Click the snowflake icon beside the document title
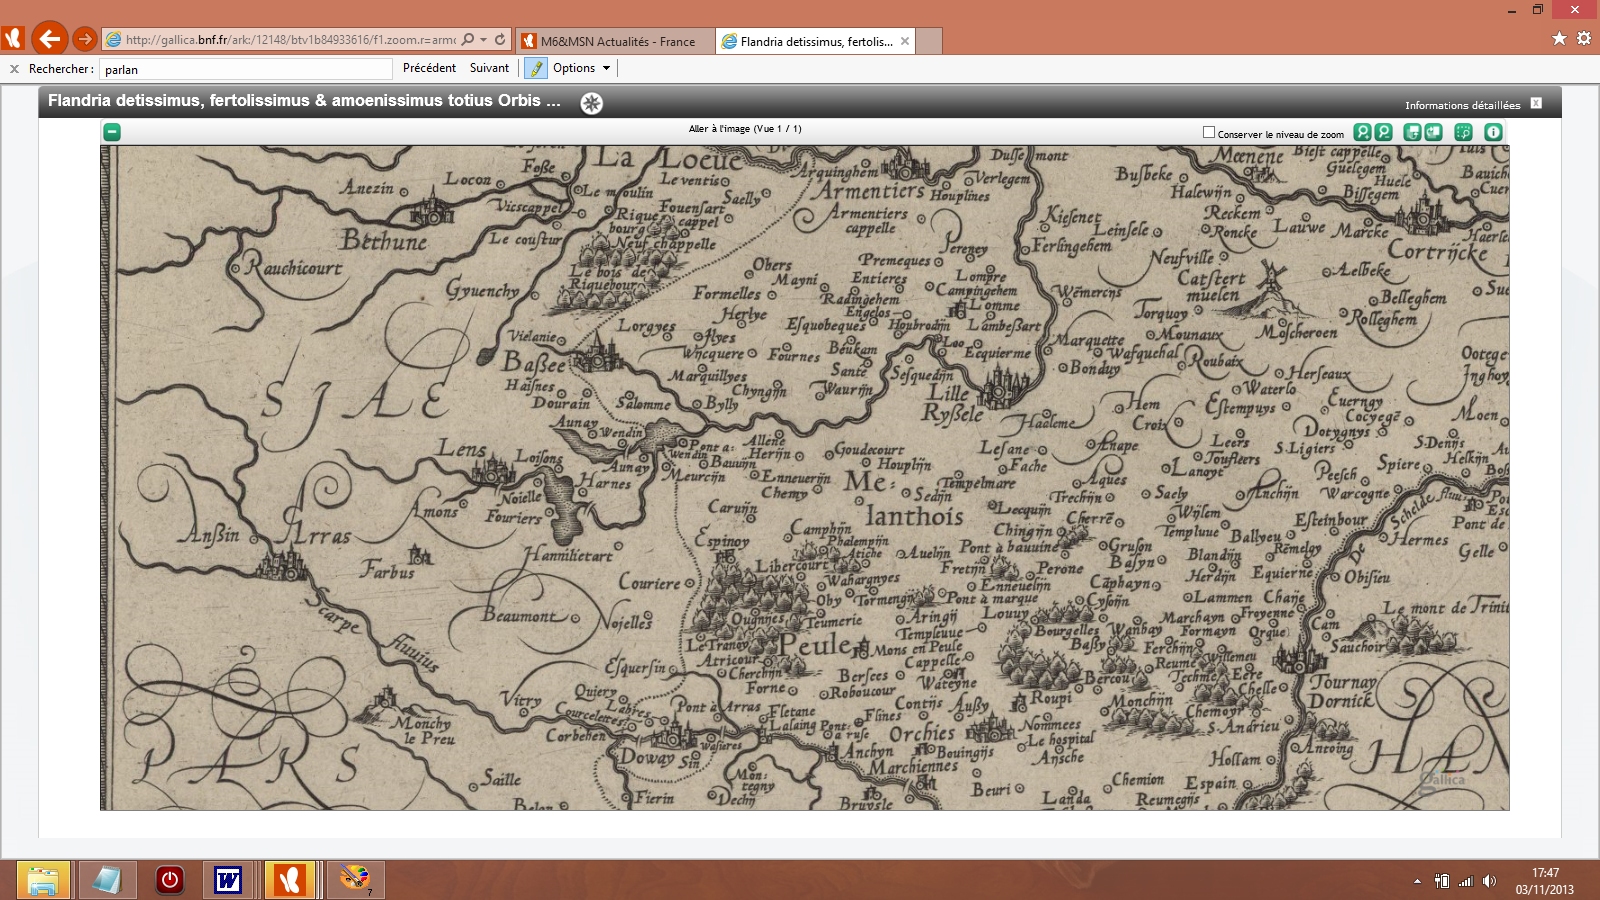 591,103
